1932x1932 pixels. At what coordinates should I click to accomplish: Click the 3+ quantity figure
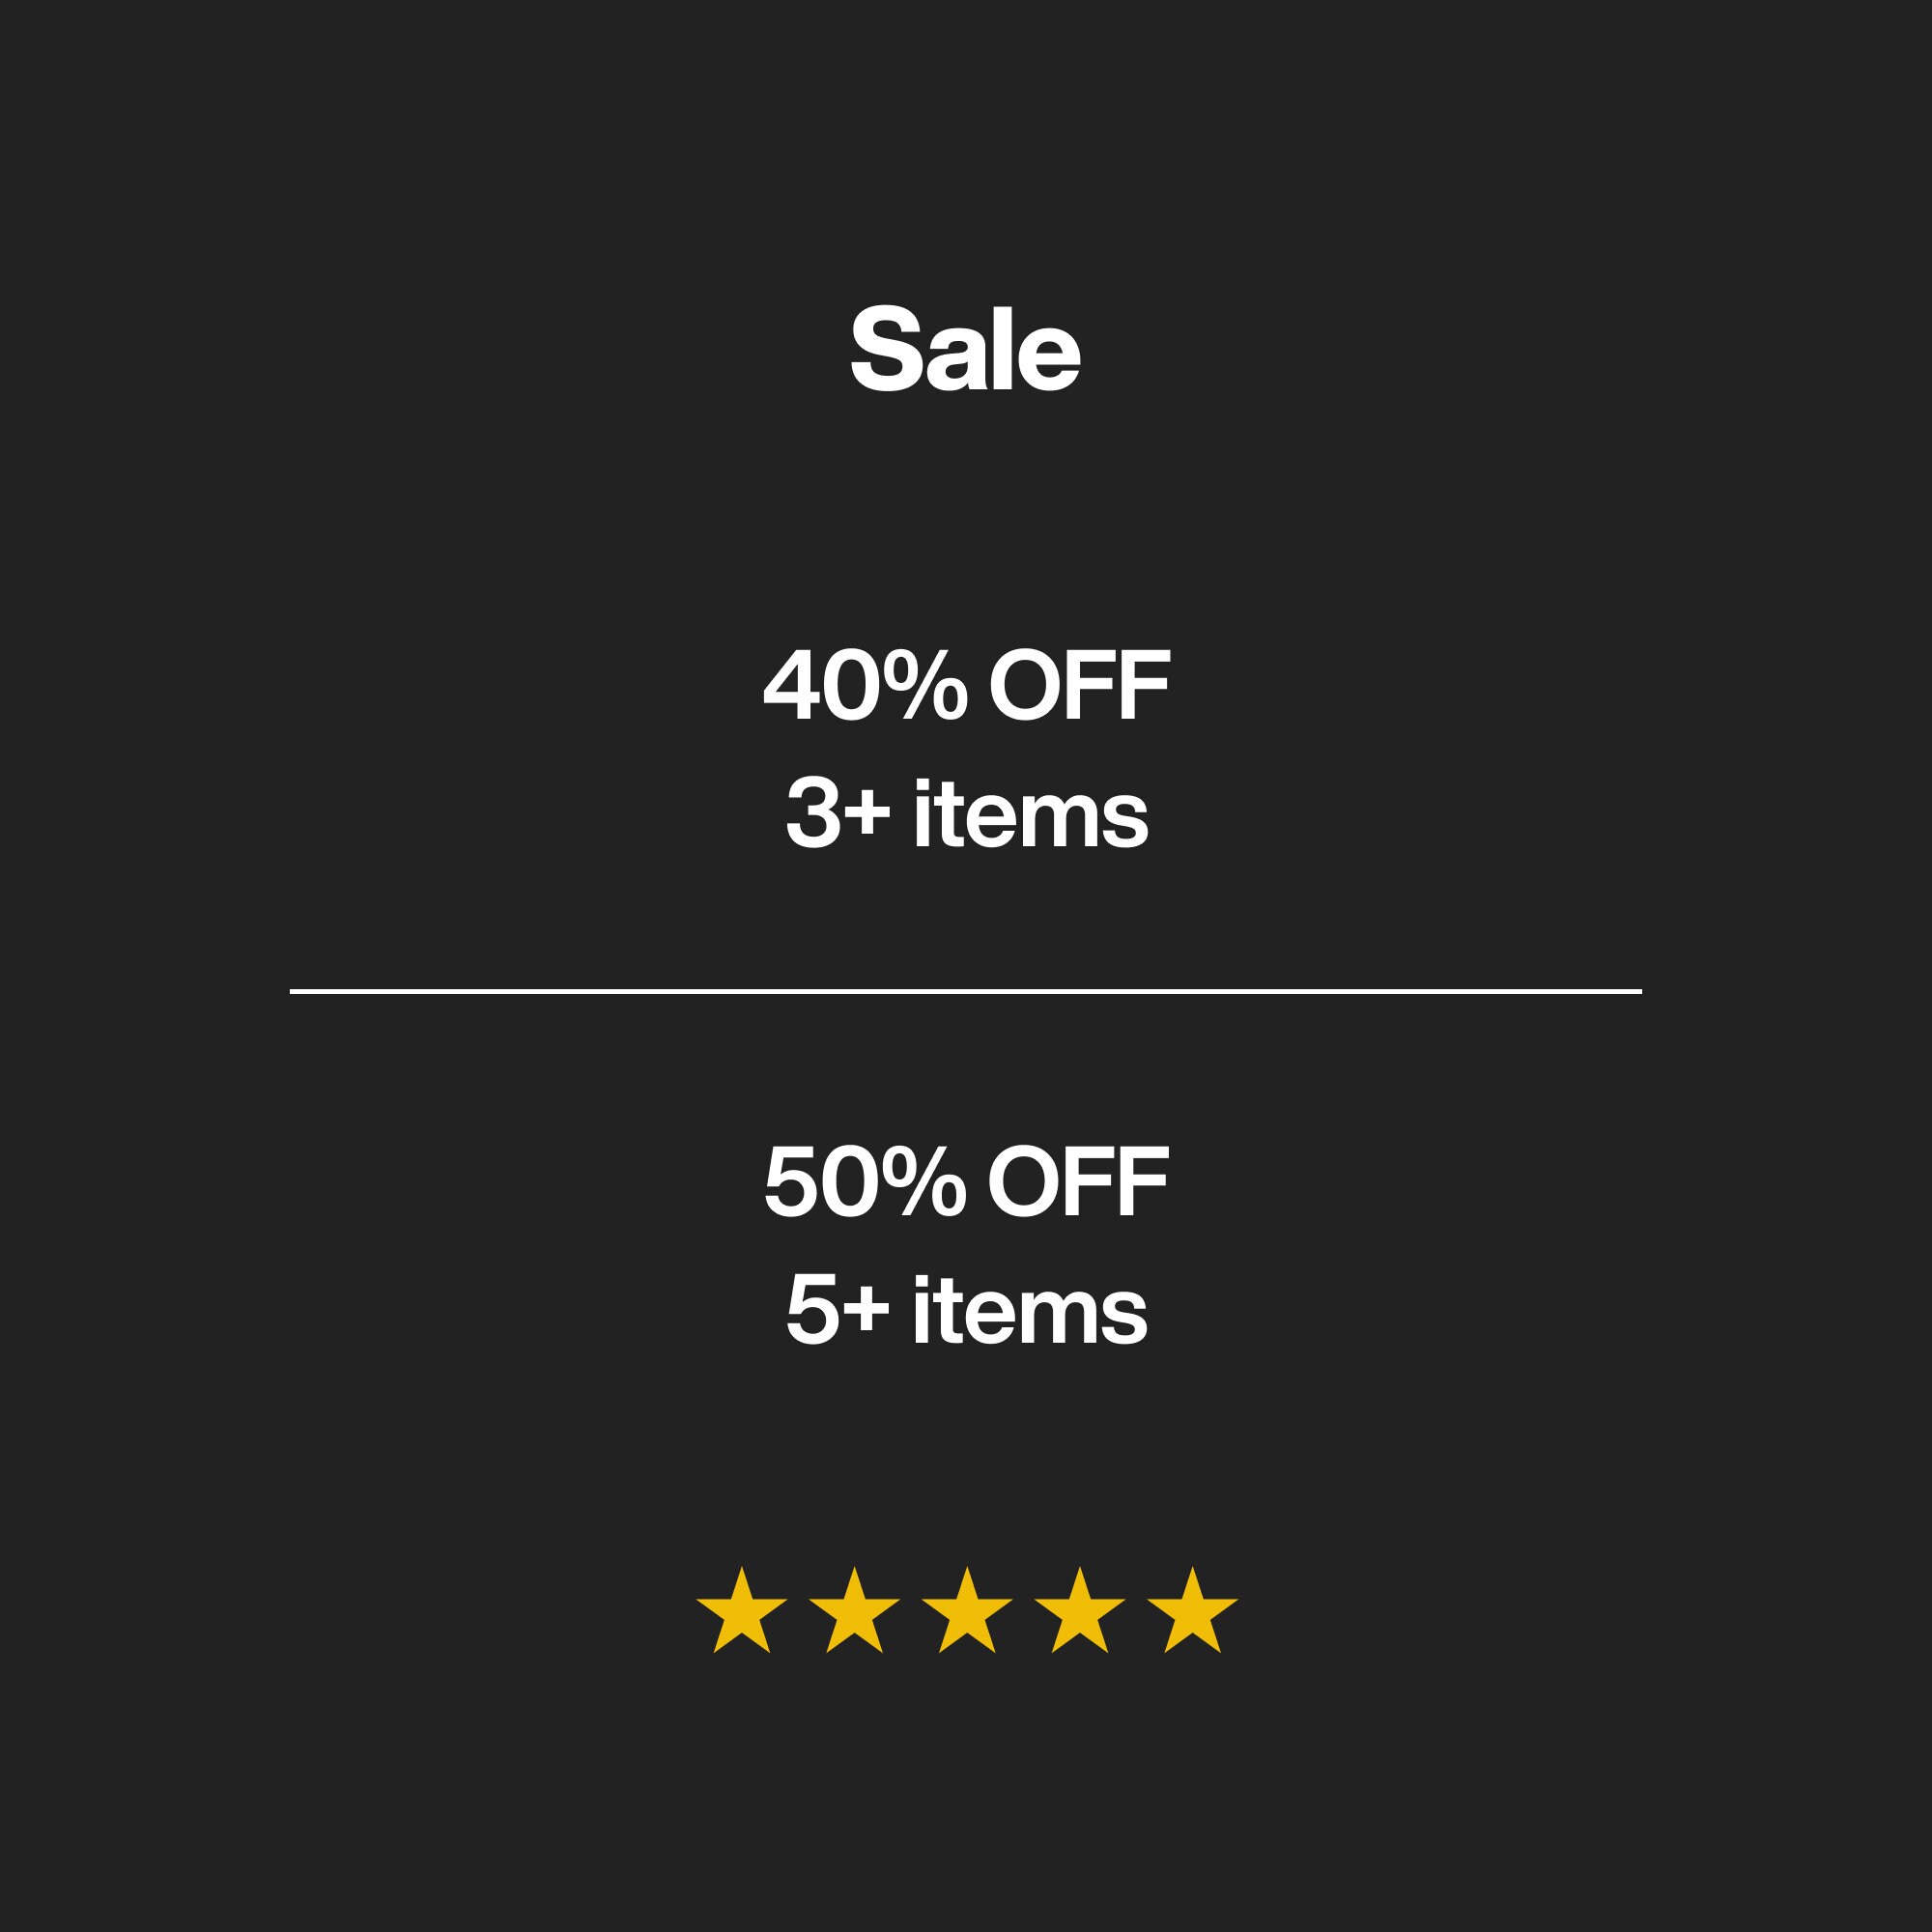pyautogui.click(x=838, y=814)
